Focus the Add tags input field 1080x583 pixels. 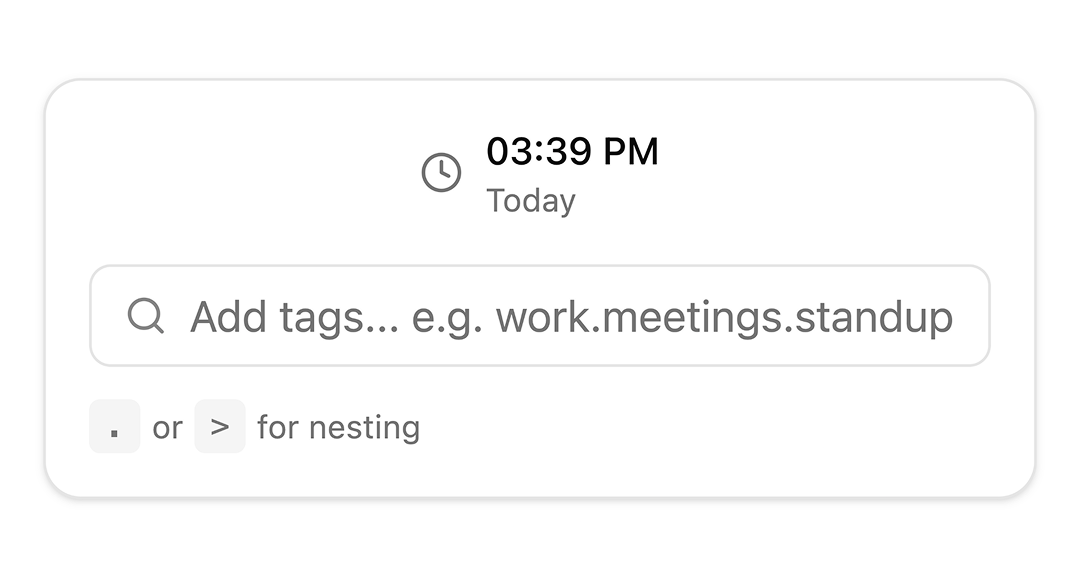(540, 317)
